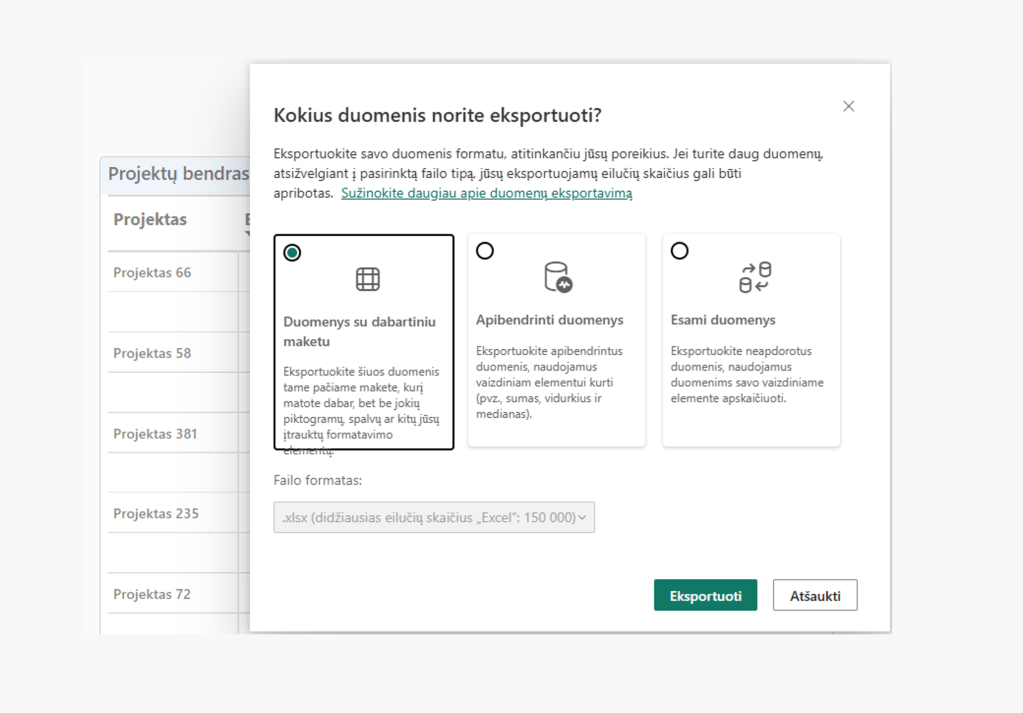The width and height of the screenshot is (1023, 713).
Task: Select the 'Projektas 235' row
Action: pyautogui.click(x=156, y=514)
